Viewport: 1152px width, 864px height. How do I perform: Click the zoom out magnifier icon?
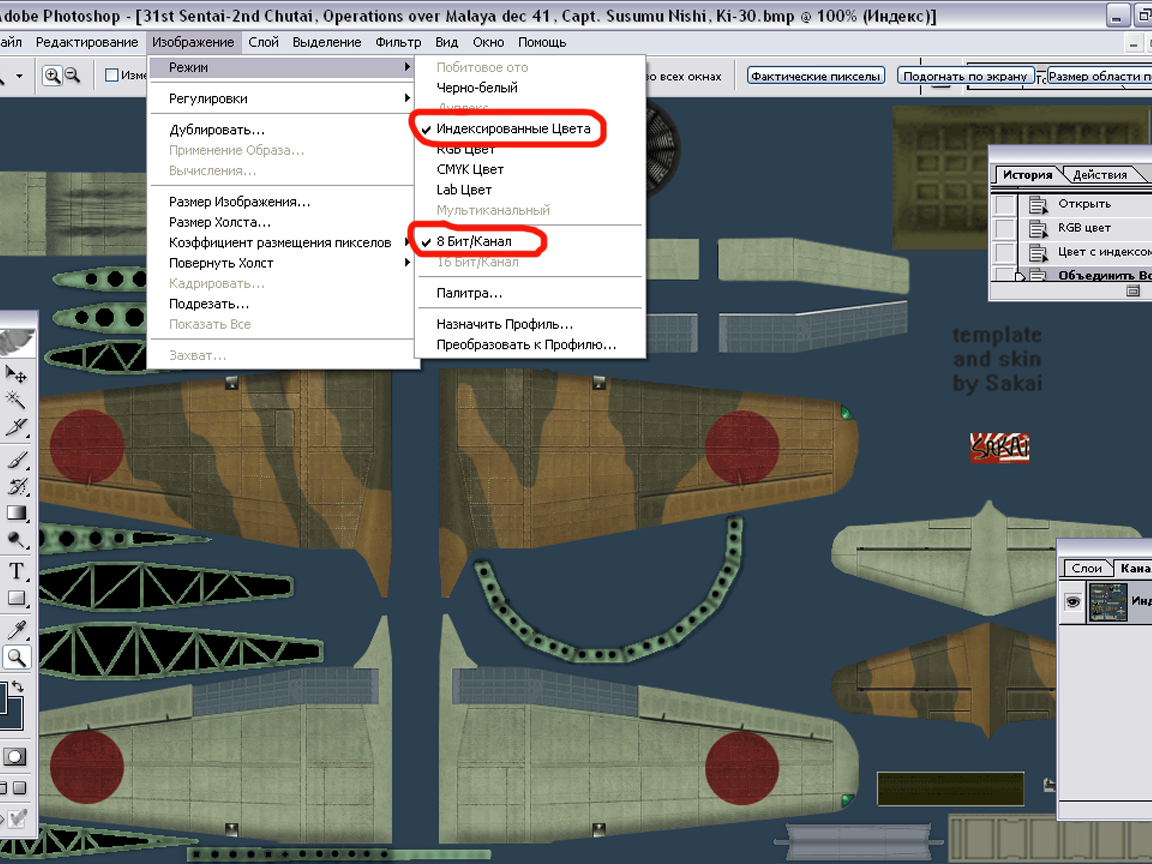click(72, 76)
